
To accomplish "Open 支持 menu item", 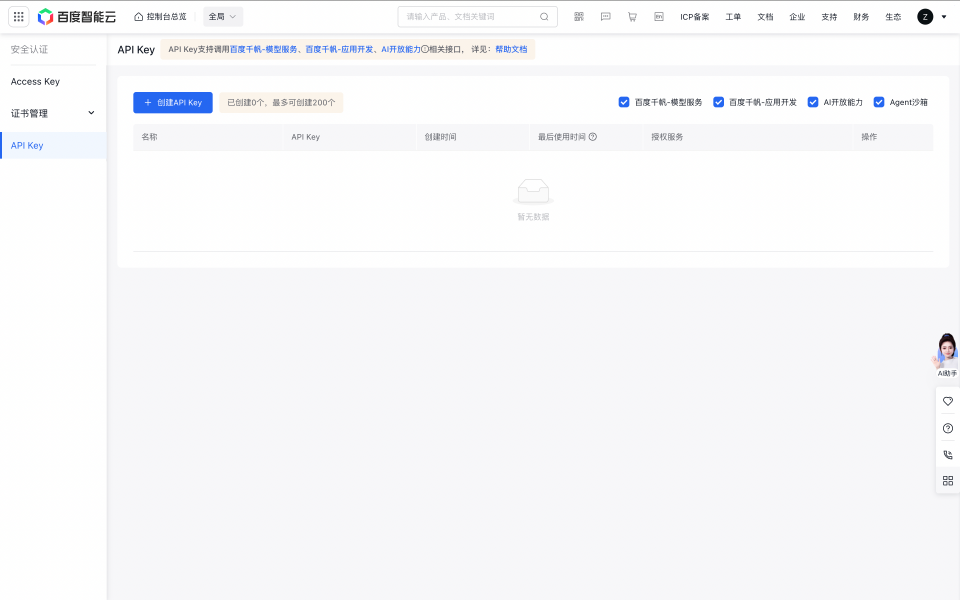I will pyautogui.click(x=829, y=17).
